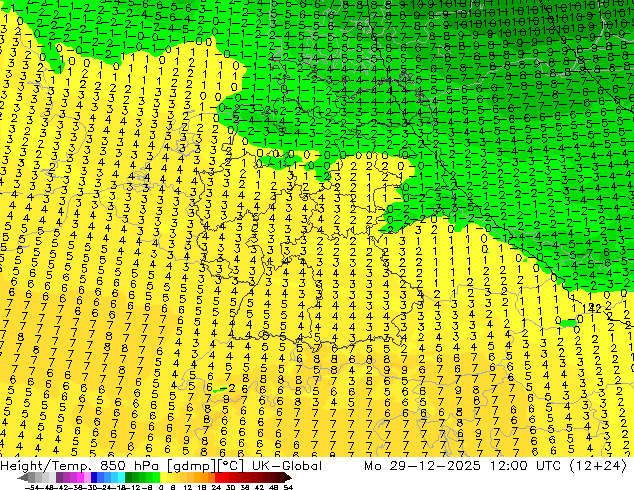Click the grey left arrow of the color scale
This screenshot has width=634, height=490.
coord(23,478)
